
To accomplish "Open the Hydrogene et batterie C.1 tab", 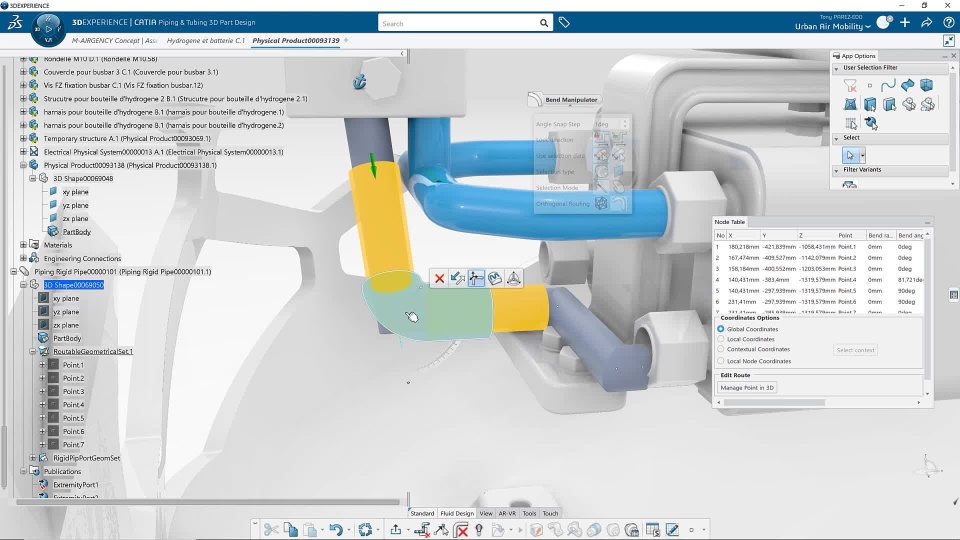I will (x=206, y=40).
